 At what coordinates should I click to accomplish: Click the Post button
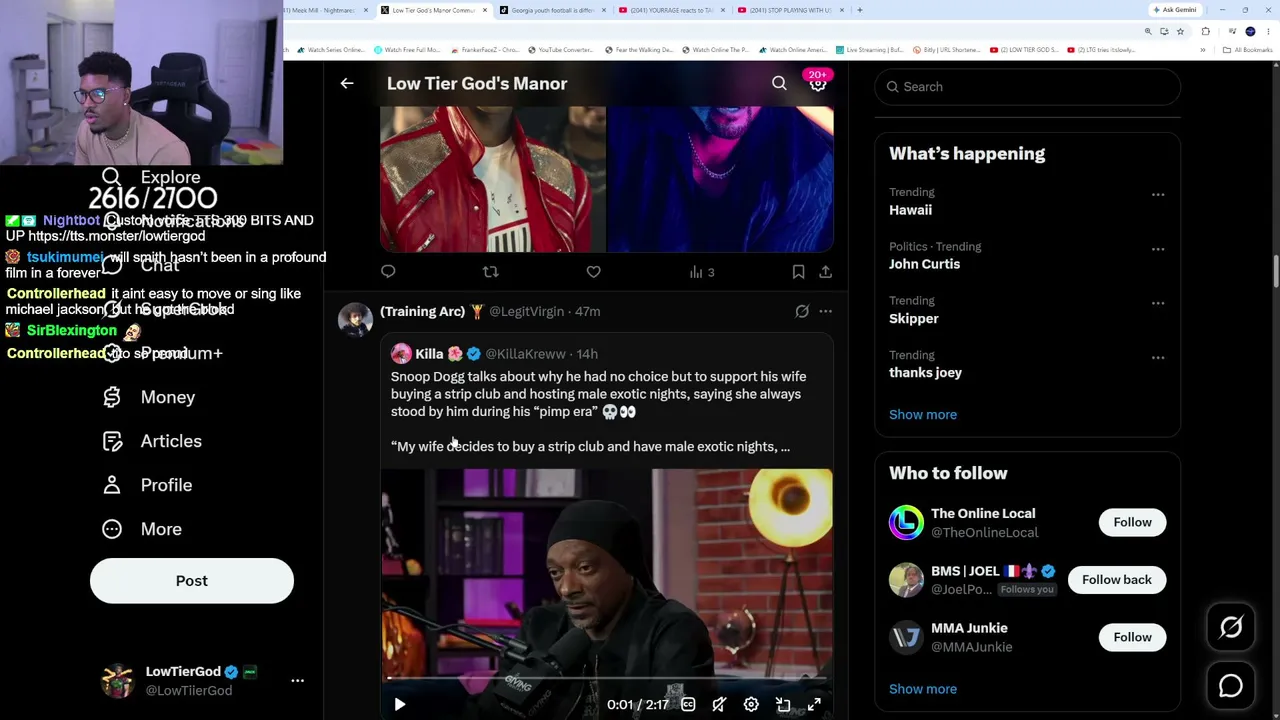point(192,581)
